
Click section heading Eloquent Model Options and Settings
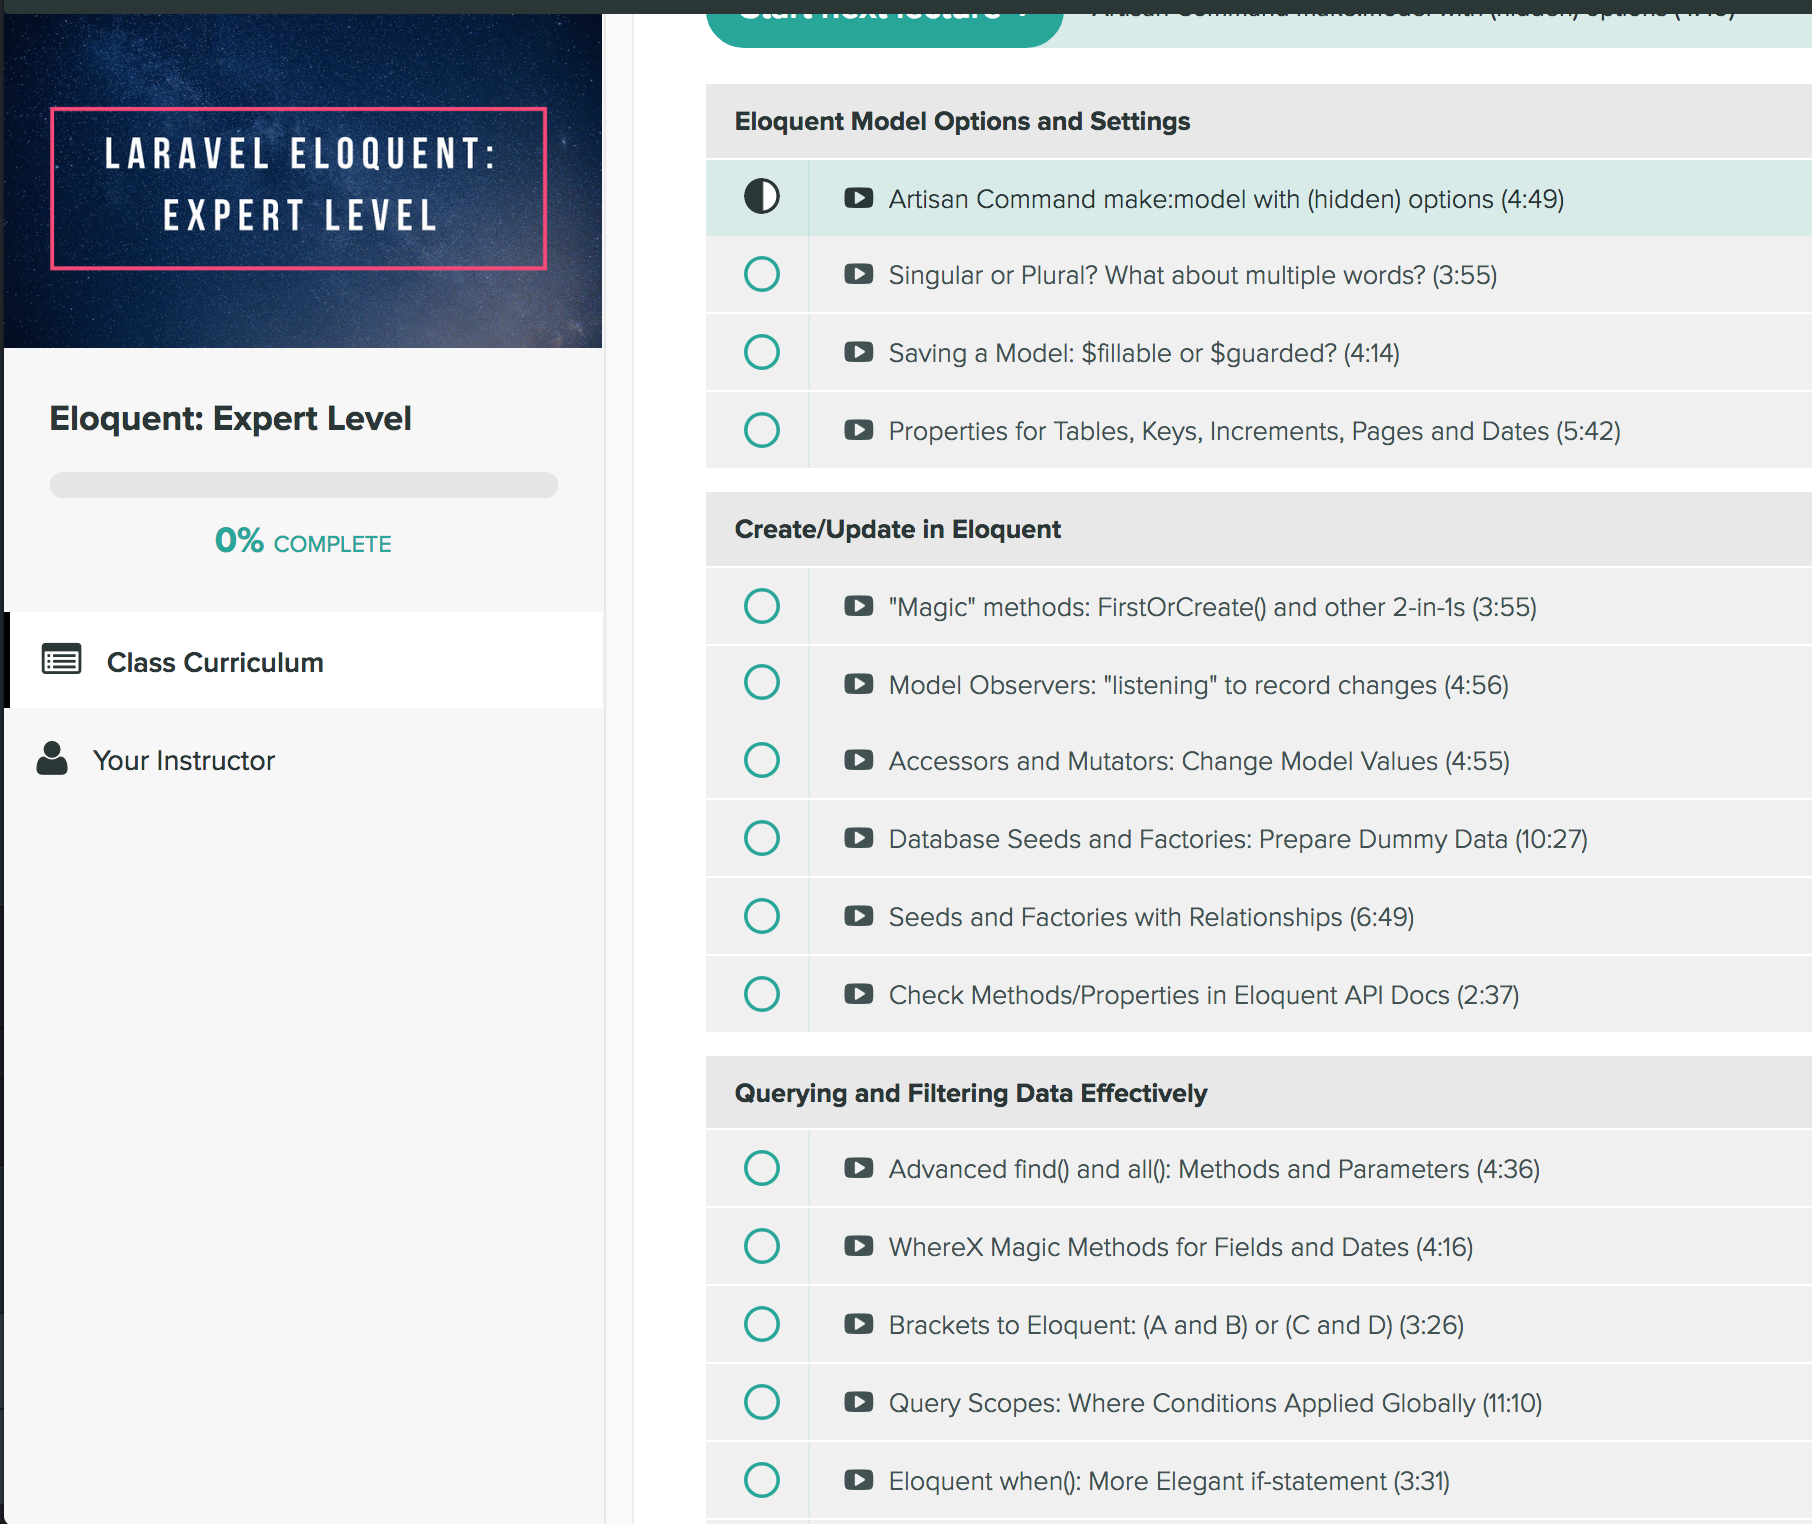[962, 121]
